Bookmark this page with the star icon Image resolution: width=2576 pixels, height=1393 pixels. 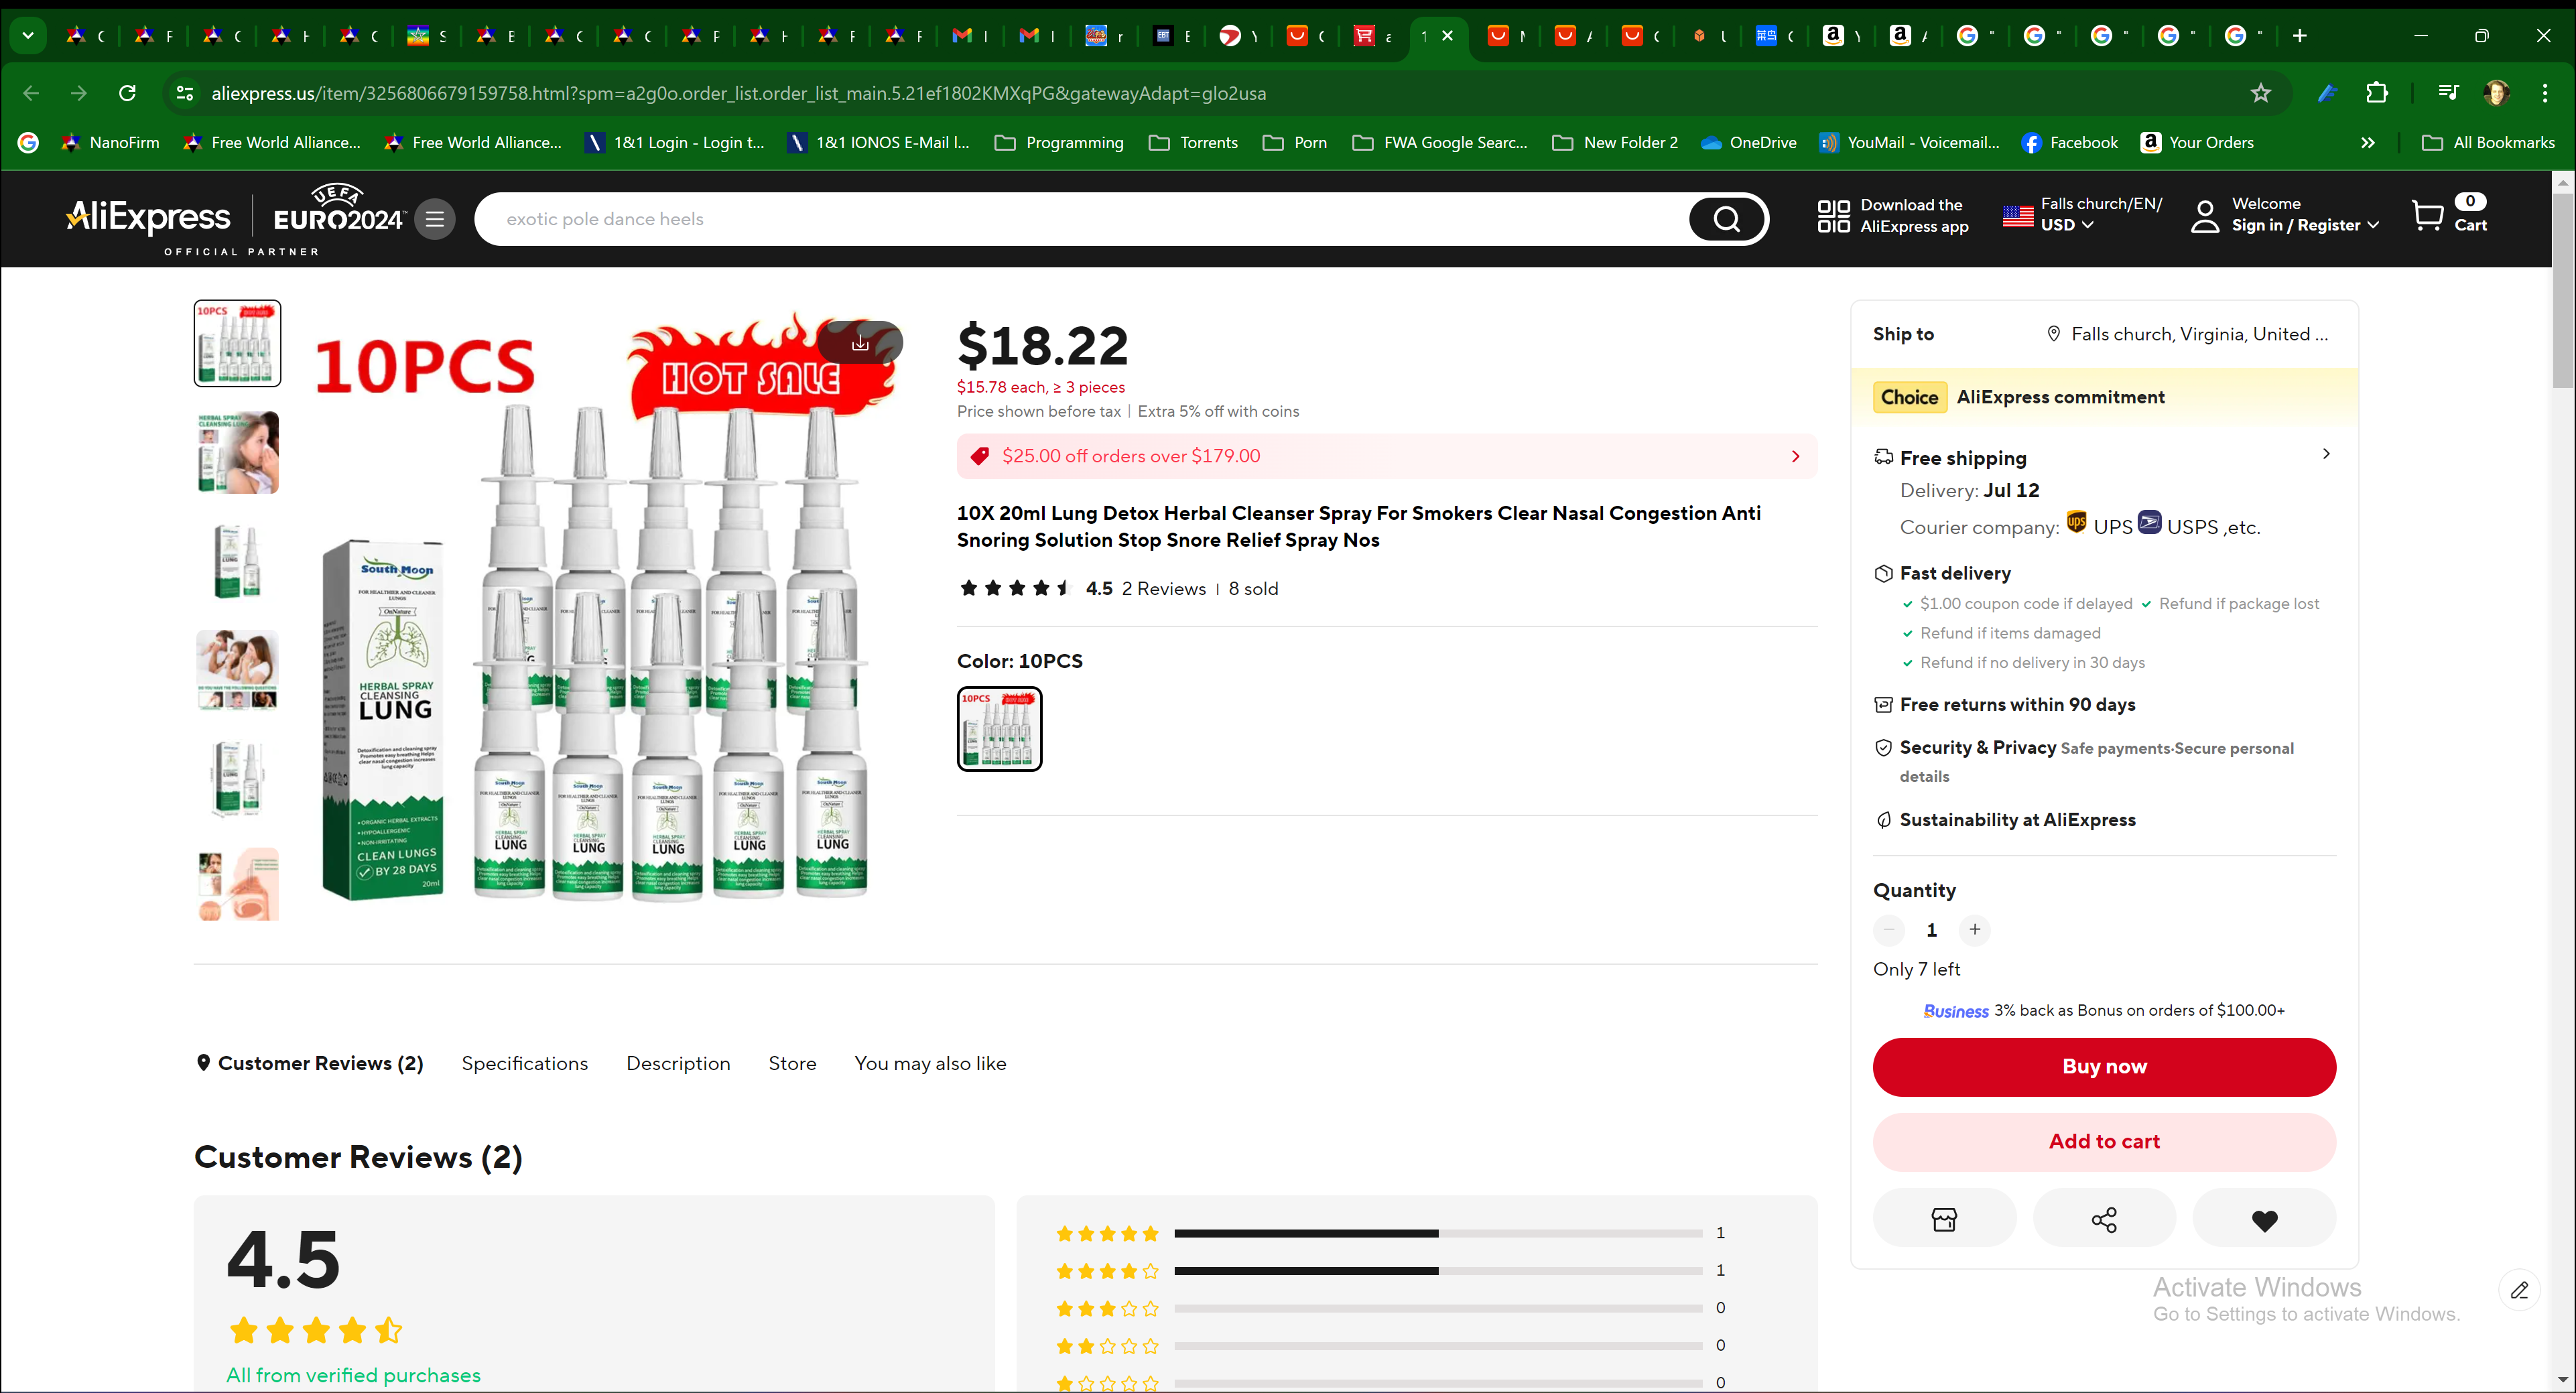tap(2260, 93)
